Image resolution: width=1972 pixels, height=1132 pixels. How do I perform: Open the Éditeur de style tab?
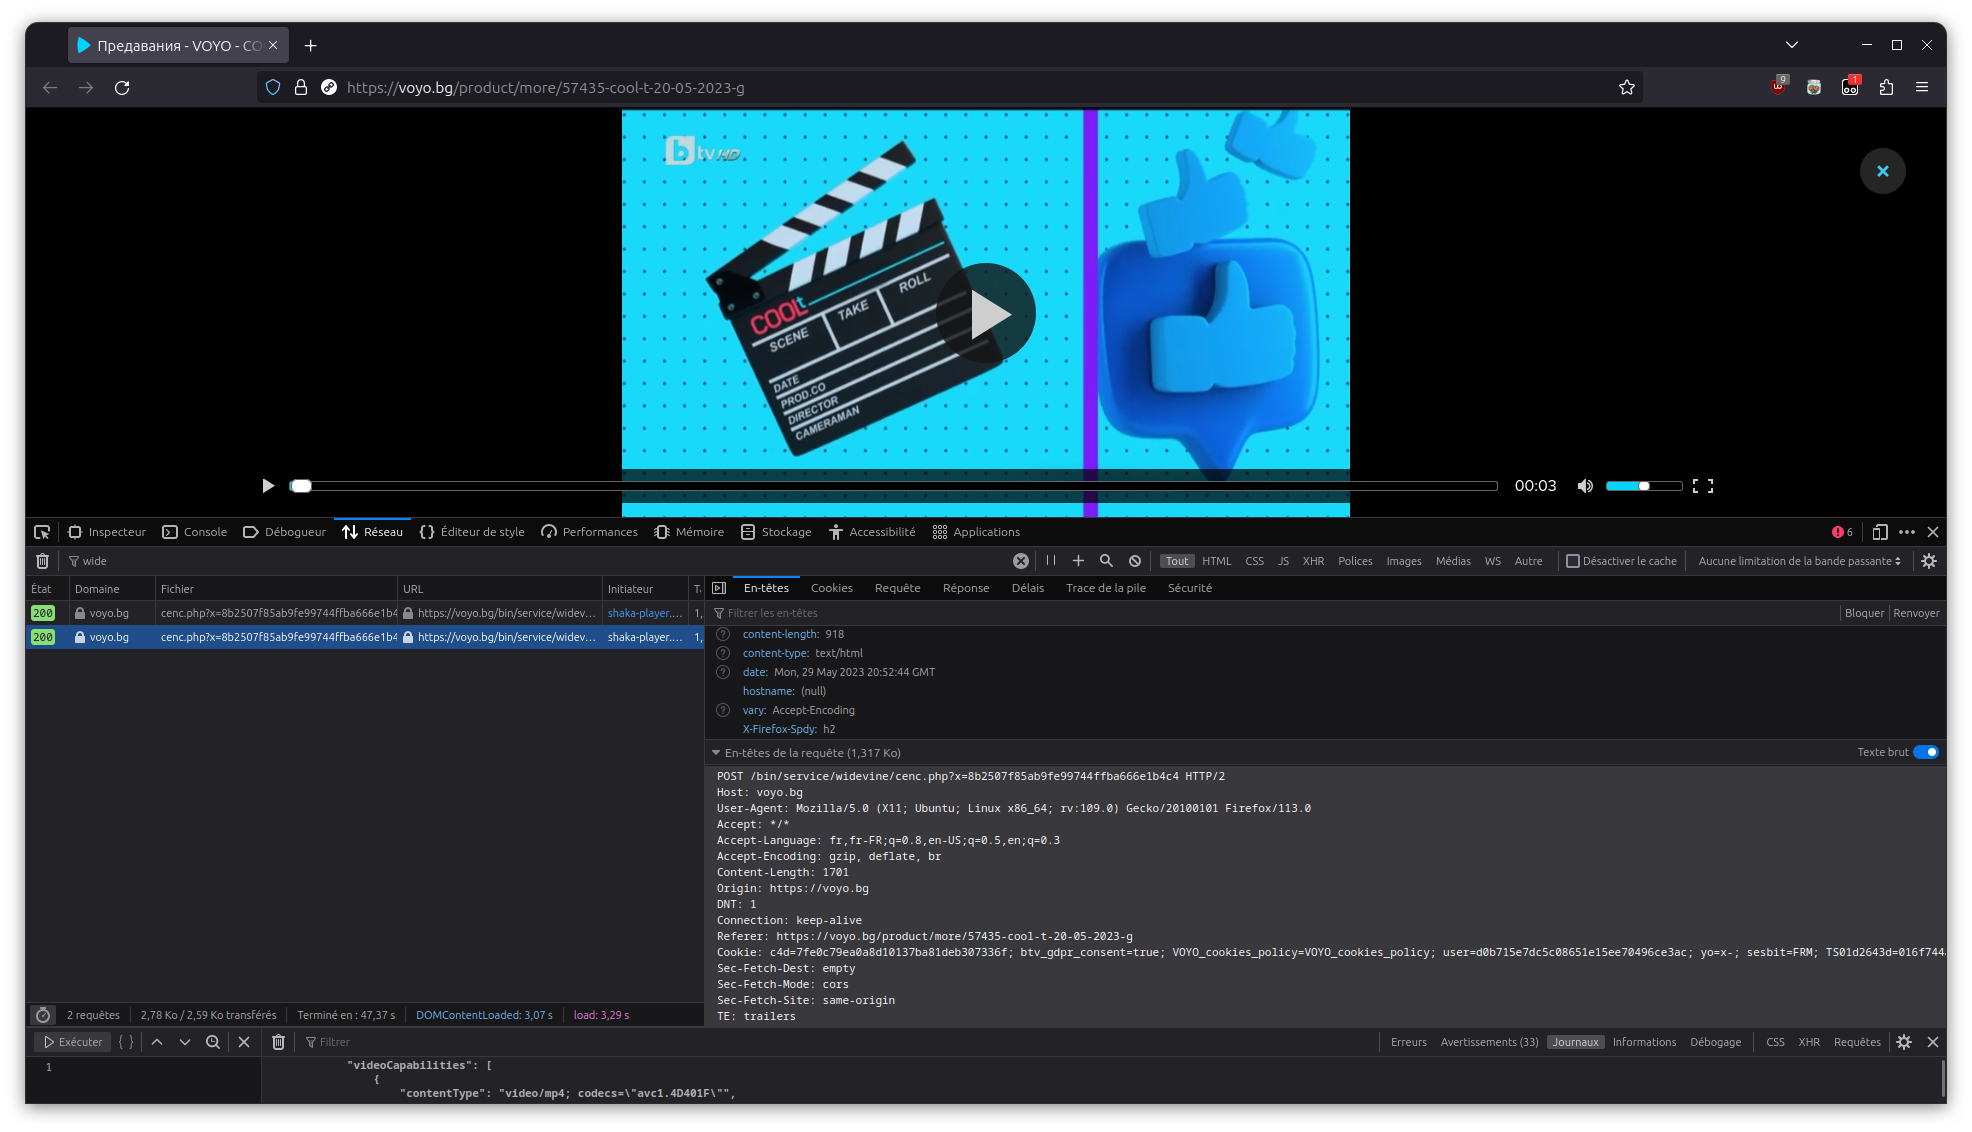coord(472,532)
